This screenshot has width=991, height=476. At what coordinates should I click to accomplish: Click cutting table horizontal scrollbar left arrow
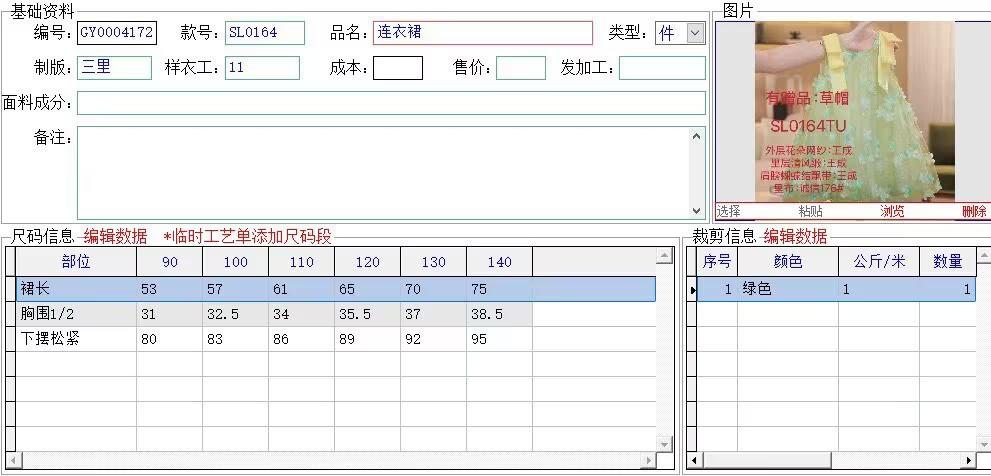[x=695, y=460]
